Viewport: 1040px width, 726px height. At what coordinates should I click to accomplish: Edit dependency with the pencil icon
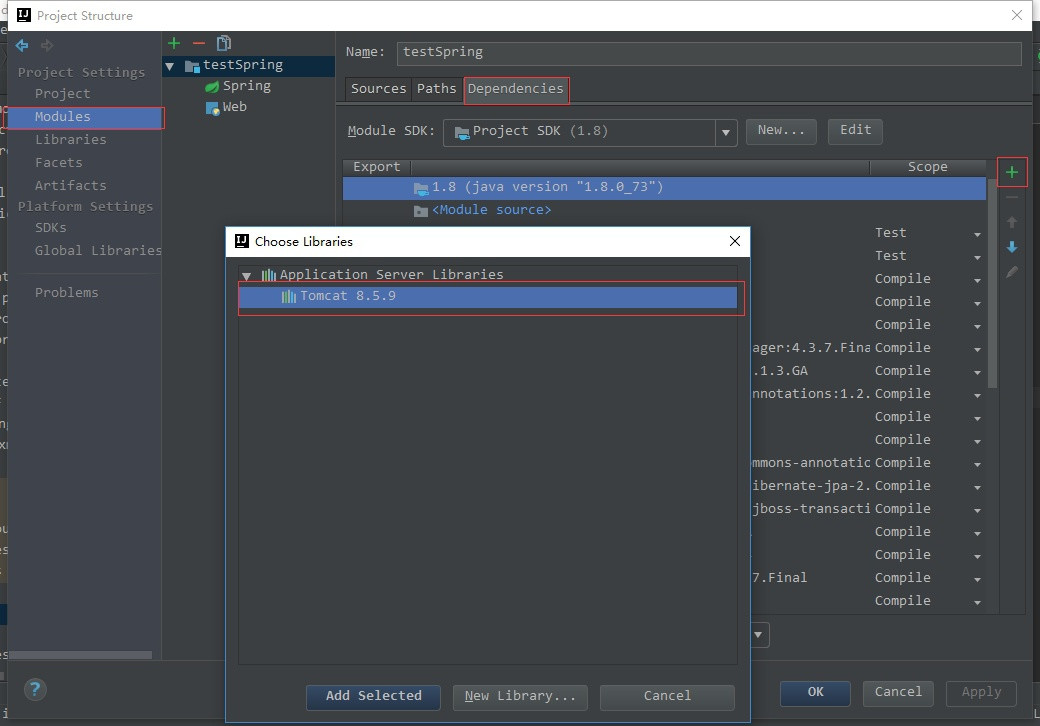[x=1011, y=272]
